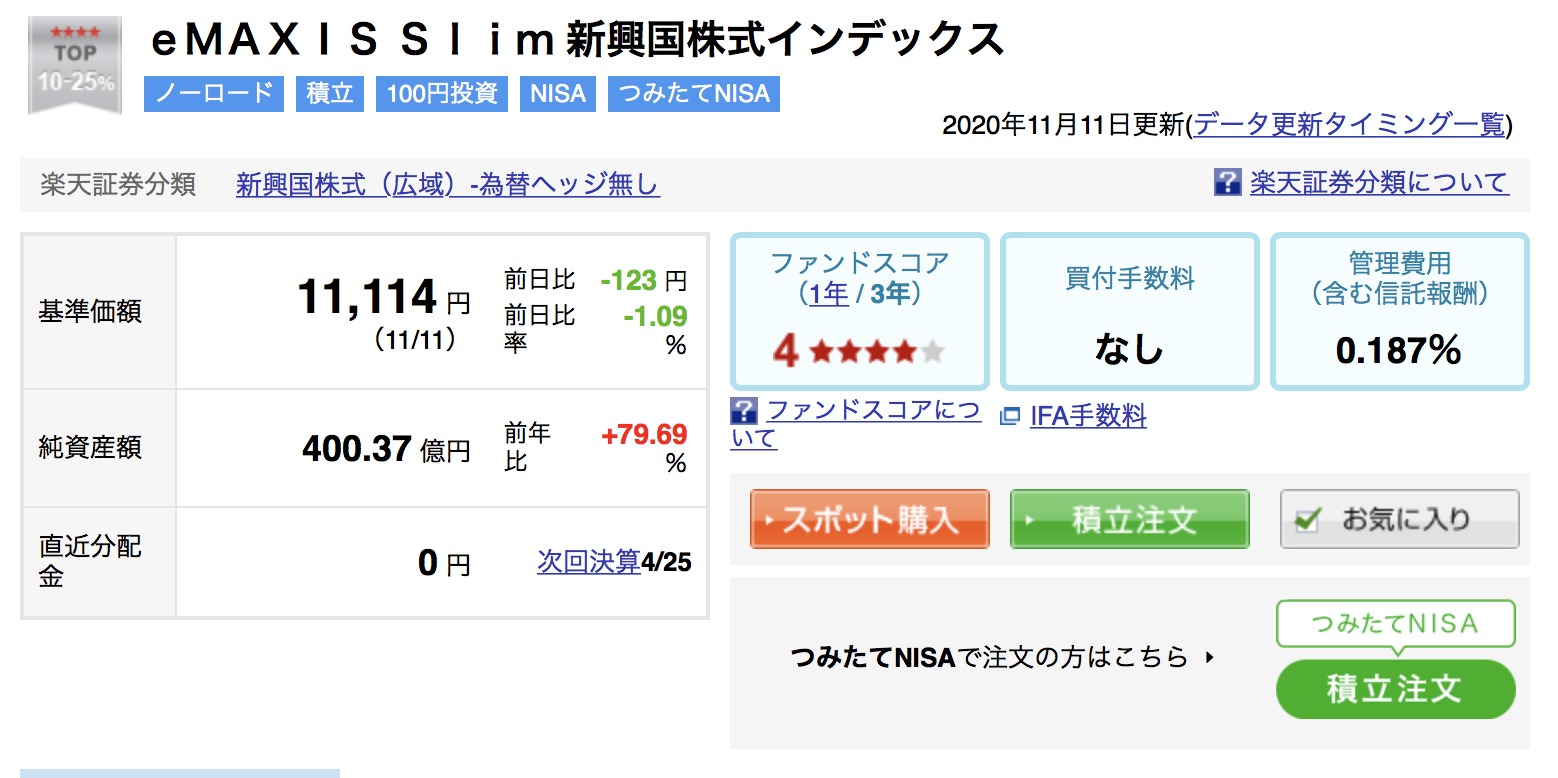The image size is (1558, 778).
Task: Click the question mark icon beside ファンドスコアについて
Action: [x=744, y=411]
